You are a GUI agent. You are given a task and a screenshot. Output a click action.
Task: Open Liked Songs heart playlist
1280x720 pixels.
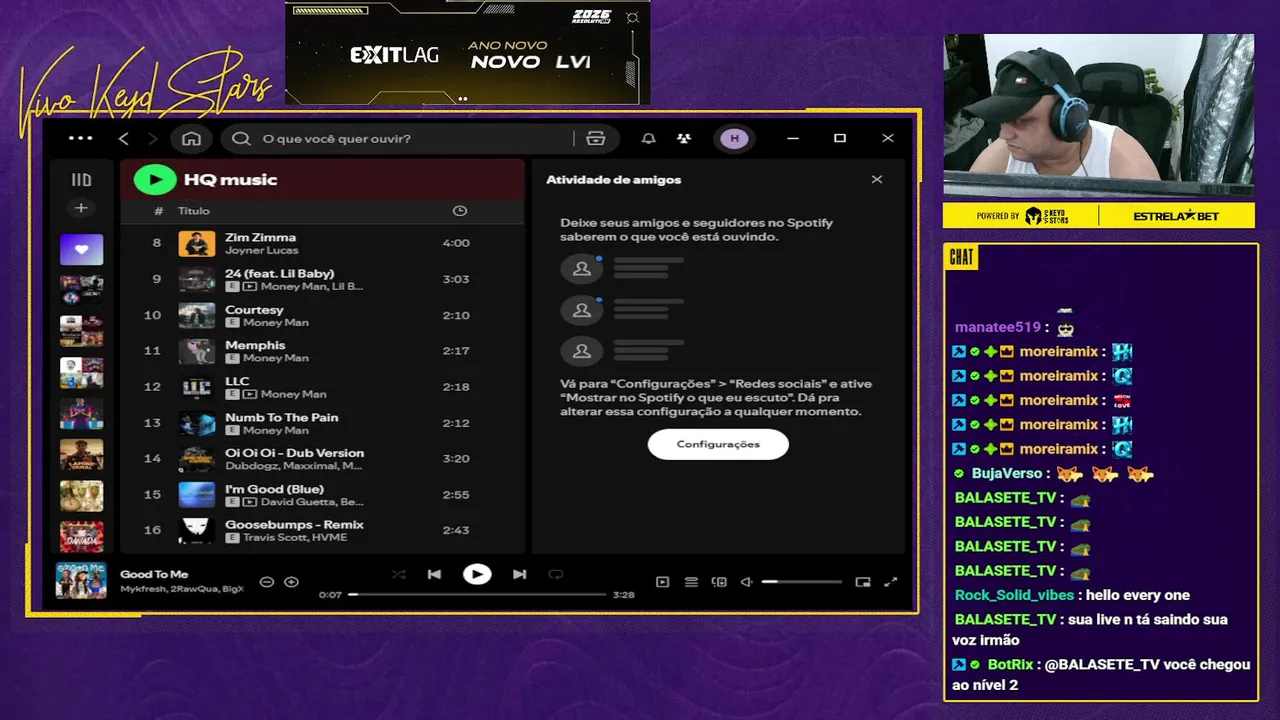[x=81, y=249]
